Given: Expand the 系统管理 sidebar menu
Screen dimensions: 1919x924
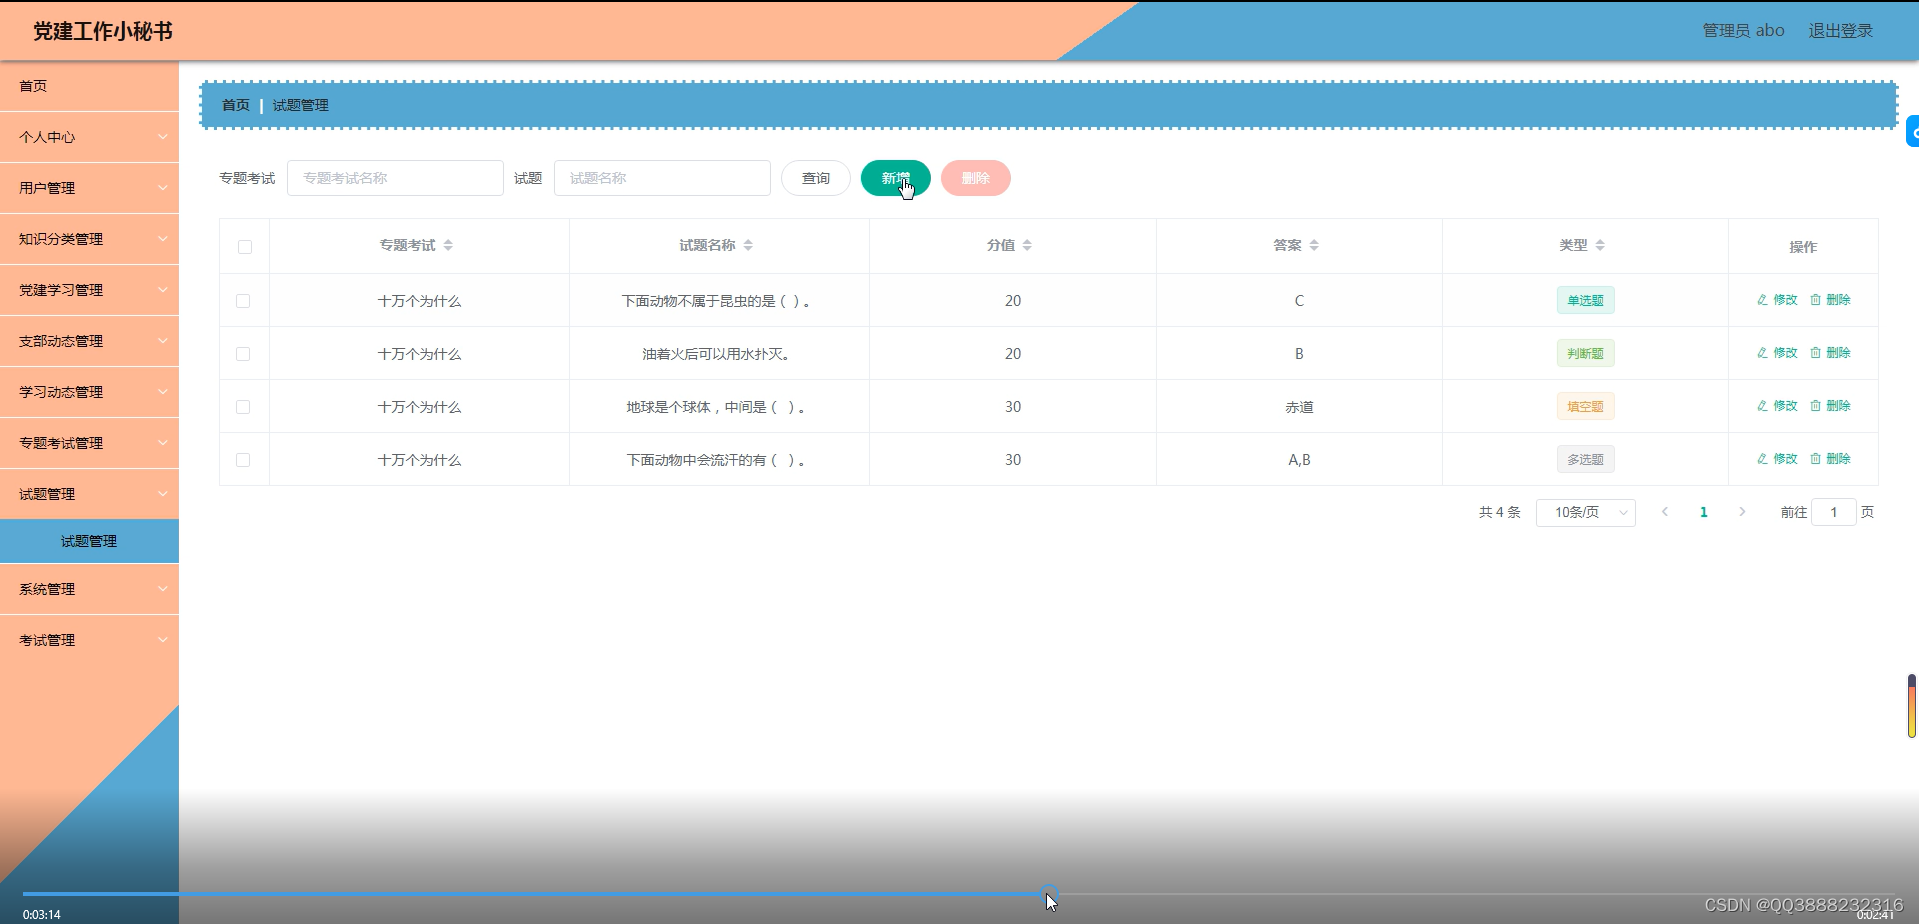Looking at the screenshot, I should click(89, 589).
